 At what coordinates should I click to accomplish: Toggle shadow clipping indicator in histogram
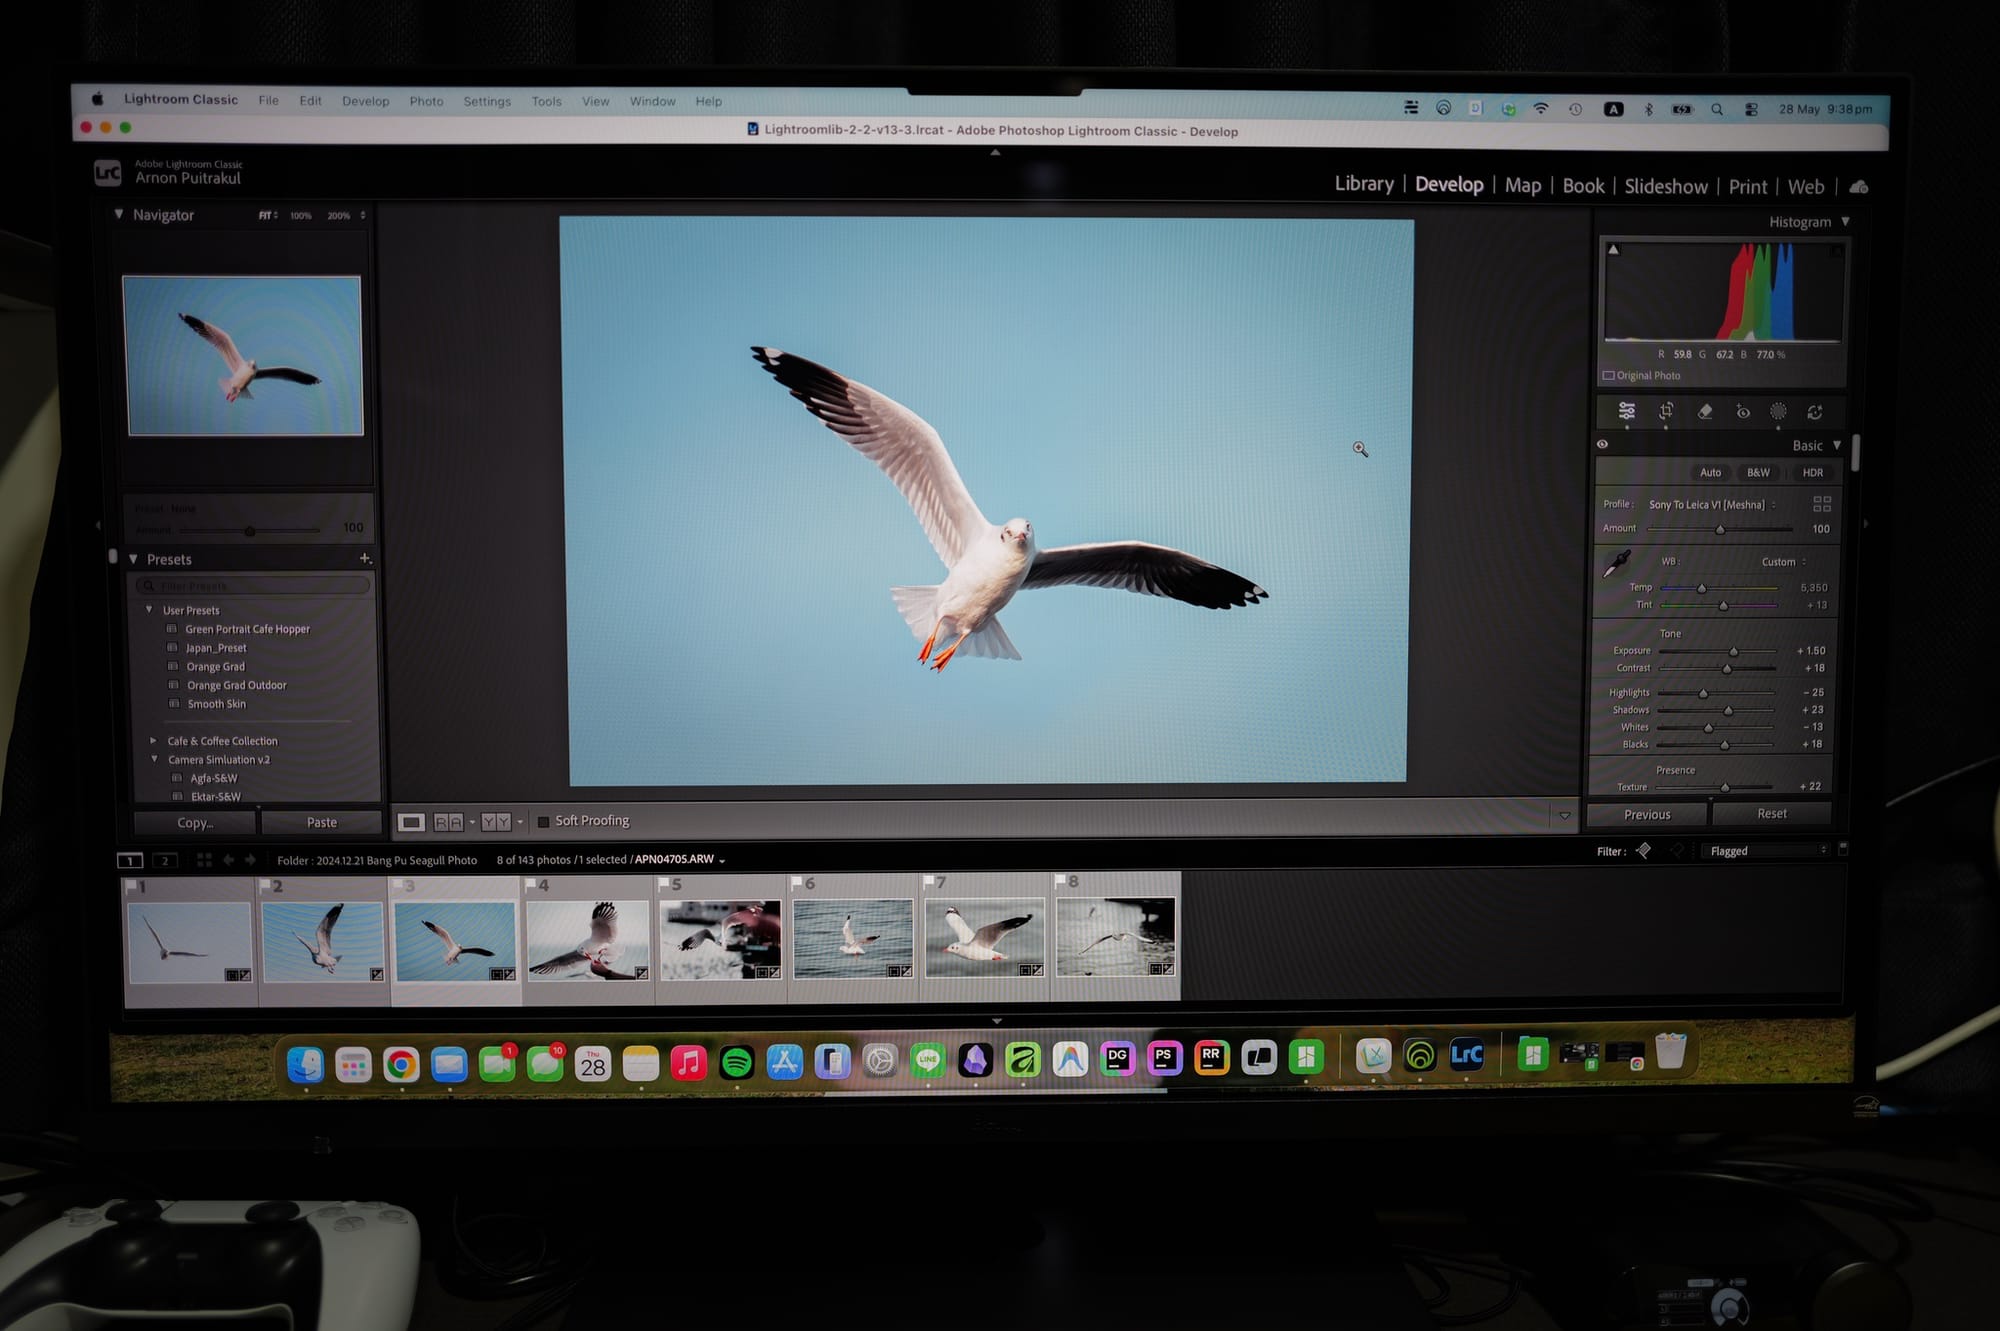coord(1613,250)
